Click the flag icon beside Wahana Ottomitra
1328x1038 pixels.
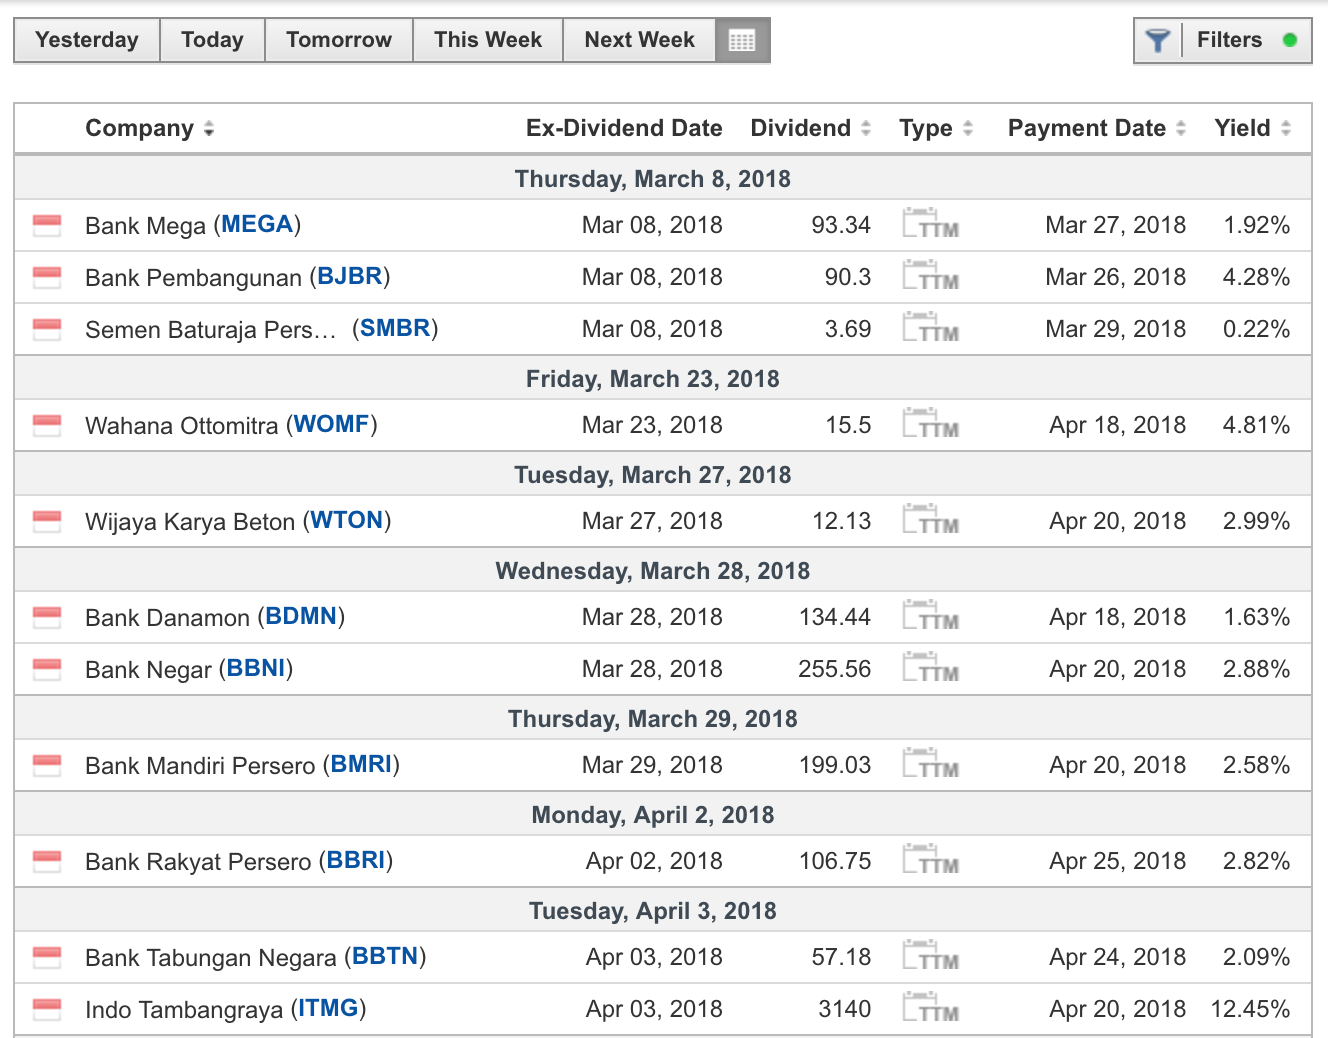[47, 425]
